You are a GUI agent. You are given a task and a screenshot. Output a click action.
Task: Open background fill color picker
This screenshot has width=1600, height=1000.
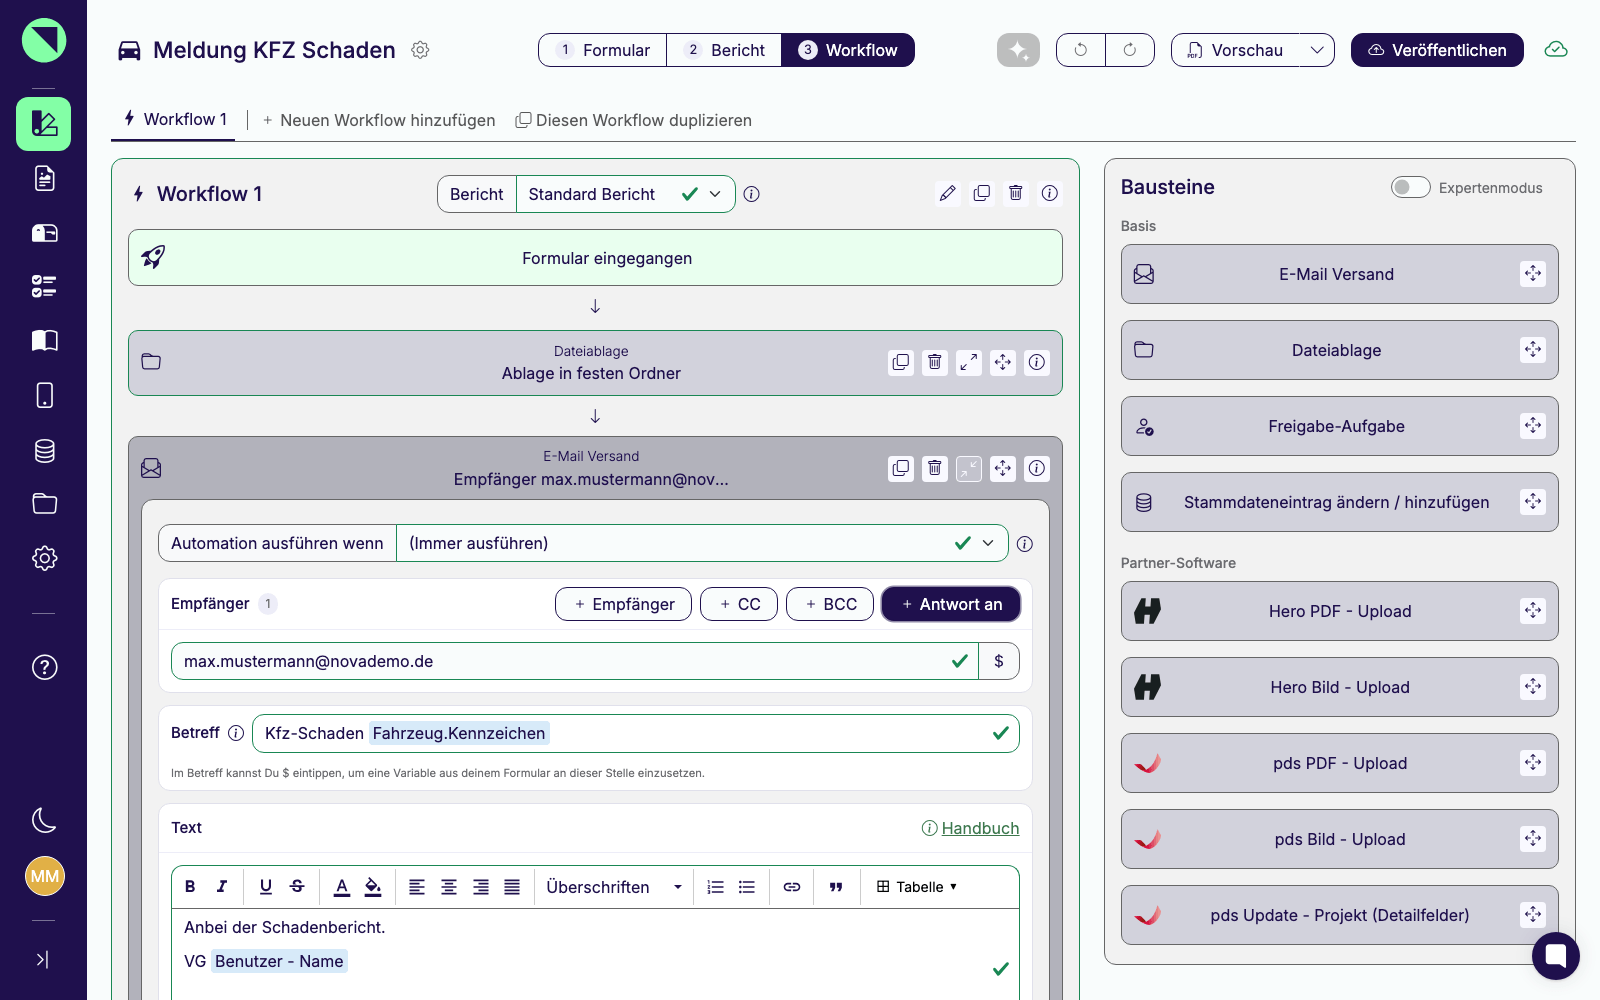tap(373, 887)
